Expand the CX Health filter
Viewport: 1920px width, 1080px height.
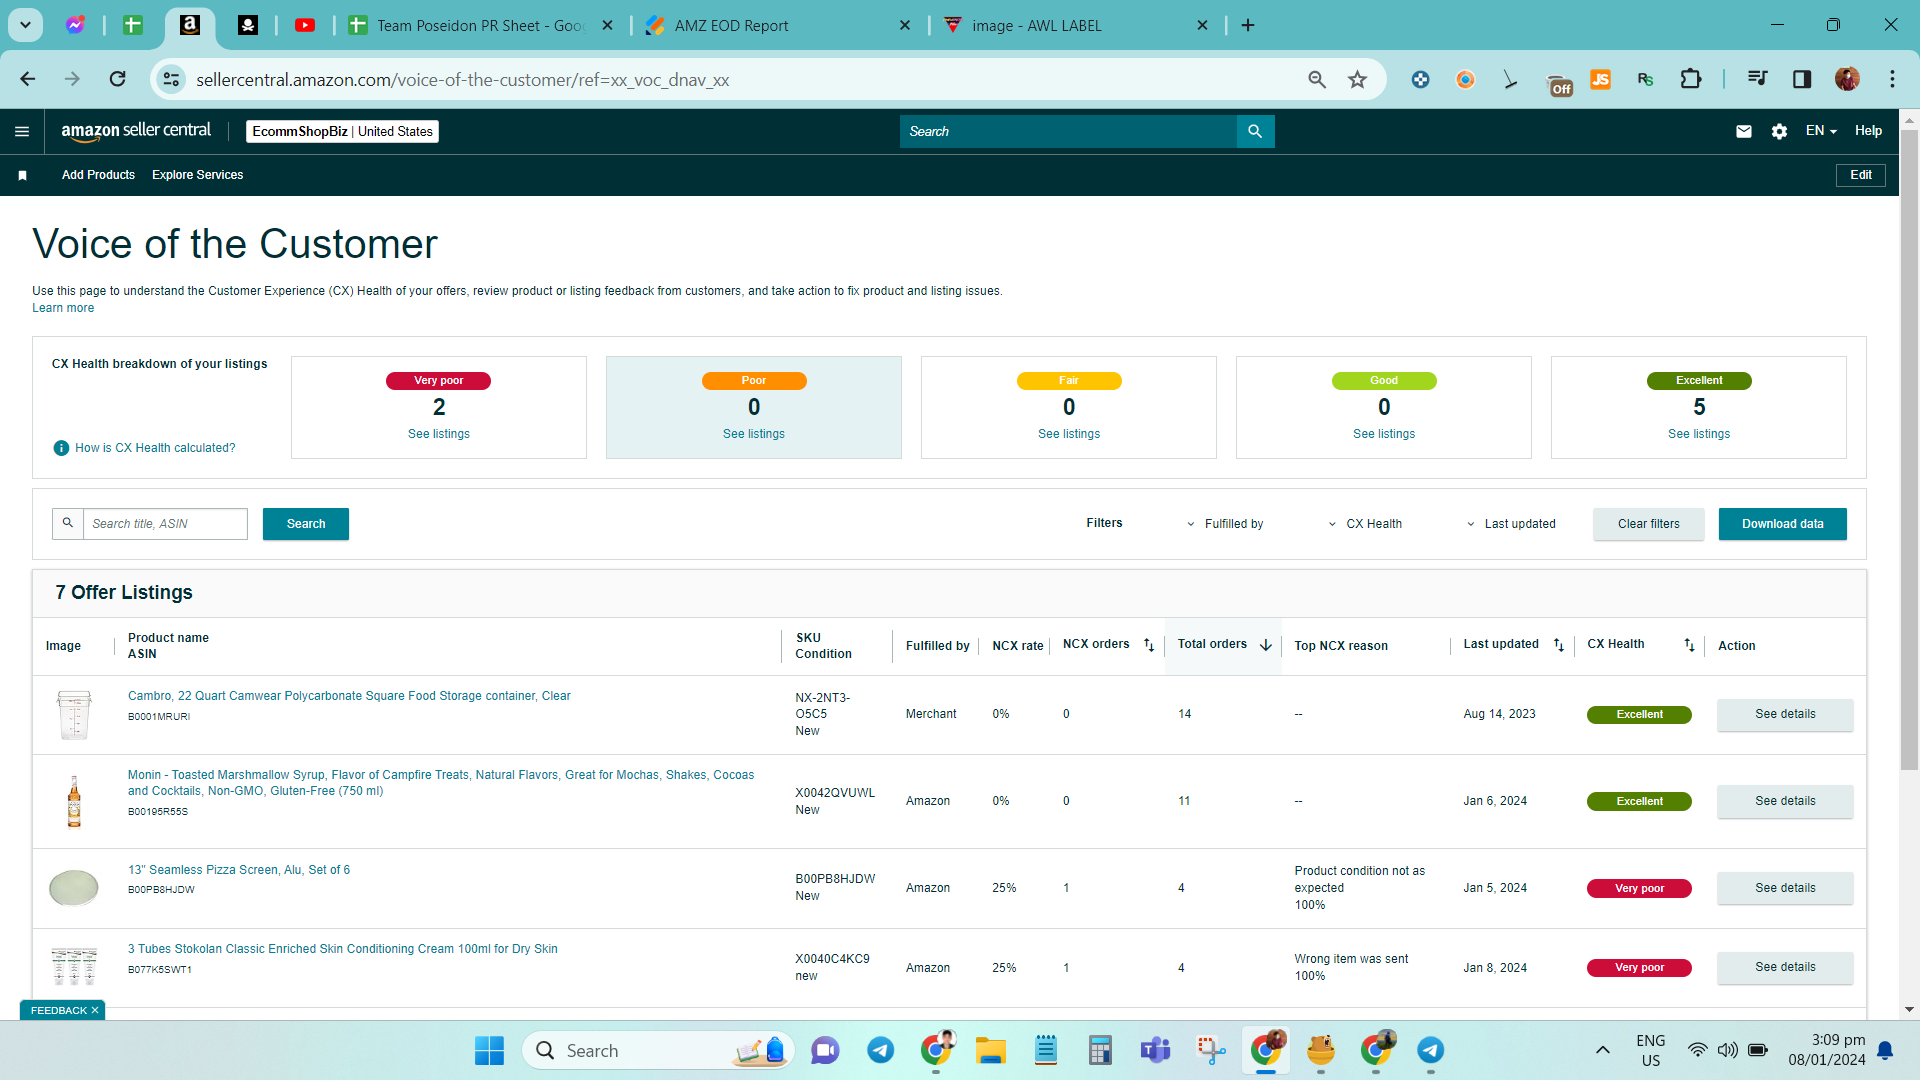1365,524
